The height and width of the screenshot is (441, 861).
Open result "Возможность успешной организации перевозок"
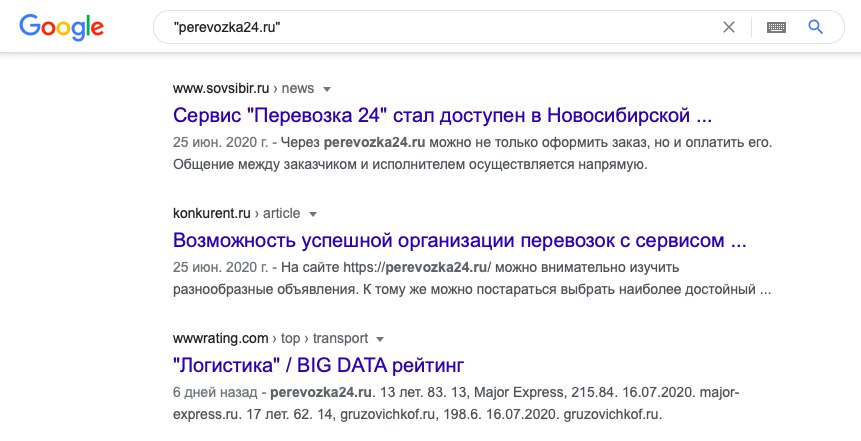pos(460,241)
